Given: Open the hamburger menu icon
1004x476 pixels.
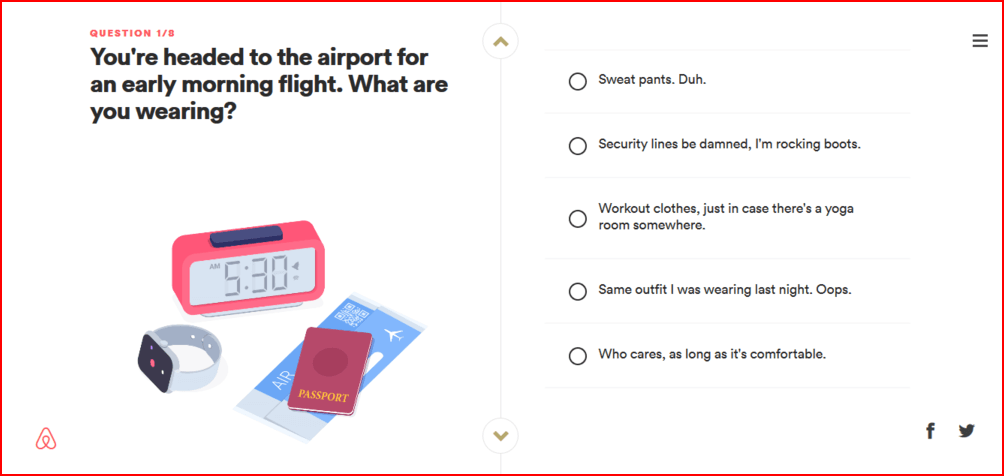Looking at the screenshot, I should tap(979, 41).
